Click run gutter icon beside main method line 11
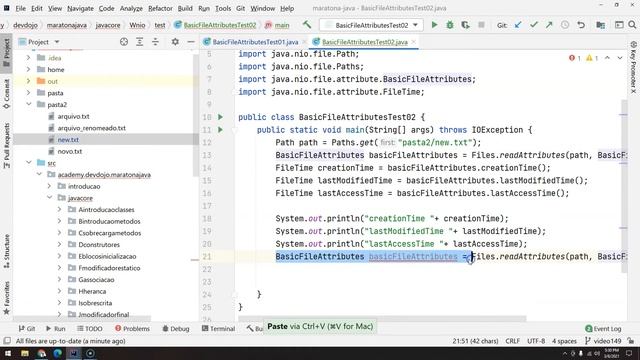 pyautogui.click(x=220, y=130)
